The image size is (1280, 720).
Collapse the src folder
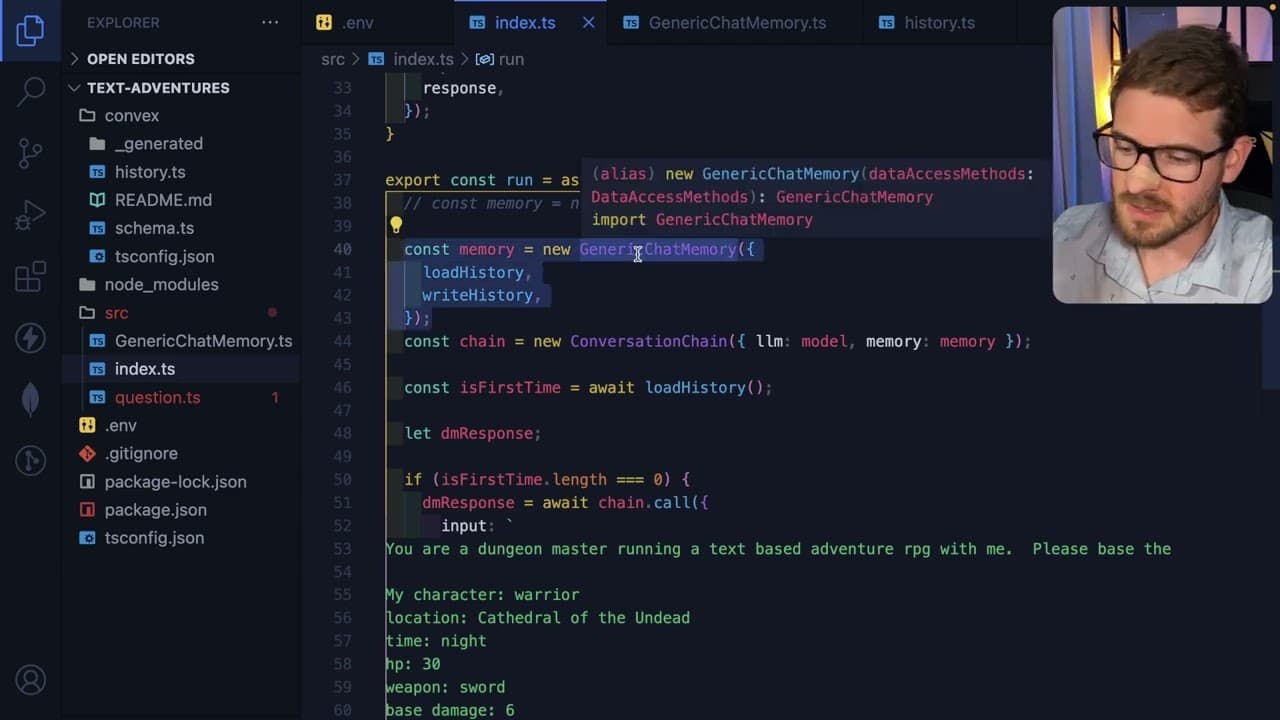pyautogui.click(x=116, y=313)
